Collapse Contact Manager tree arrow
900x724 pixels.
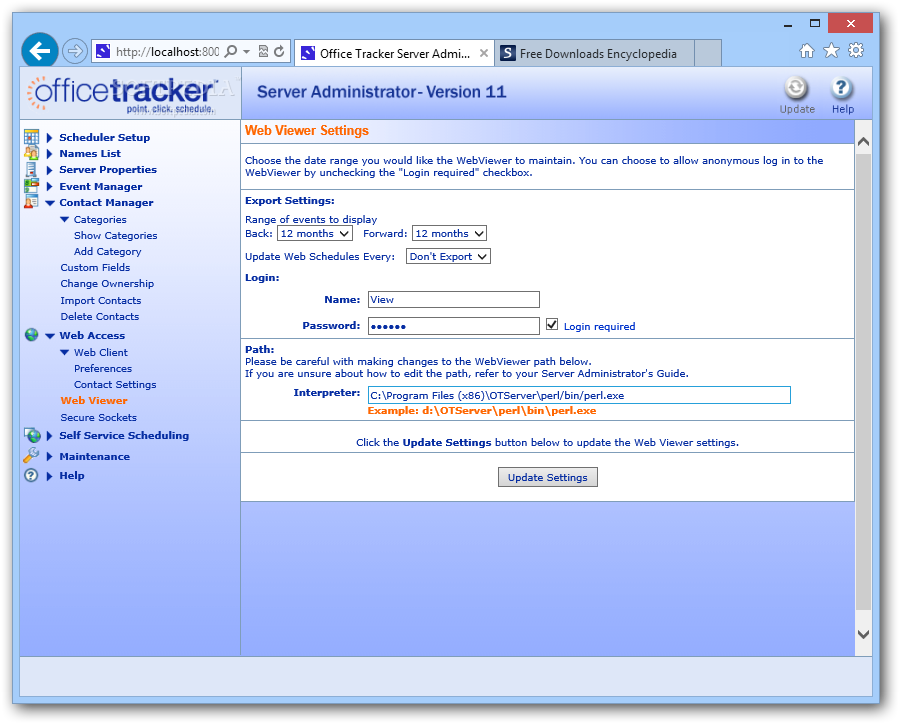coord(50,203)
